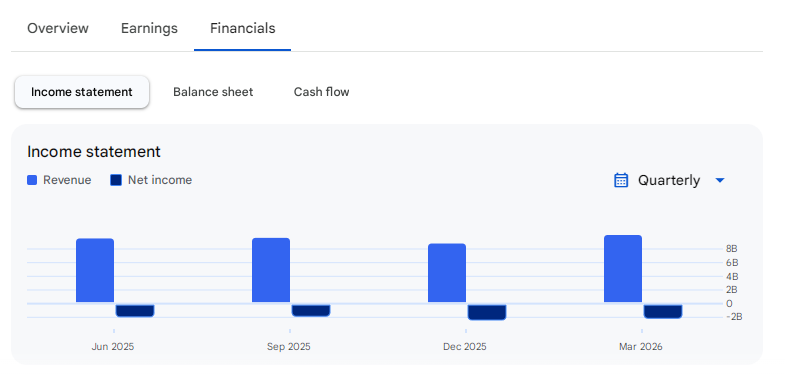Image resolution: width=785 pixels, height=374 pixels.
Task: Open the Quarterly period dropdown
Action: point(669,180)
